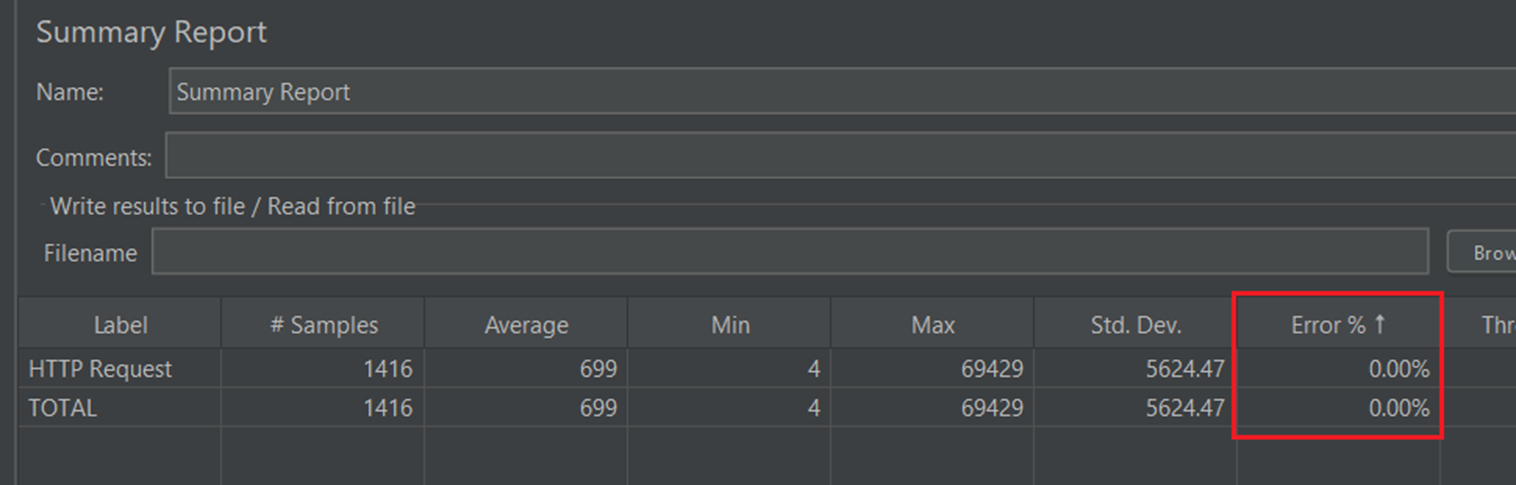The height and width of the screenshot is (485, 1516).
Task: Click the Std. Dev. column header
Action: [x=1135, y=325]
